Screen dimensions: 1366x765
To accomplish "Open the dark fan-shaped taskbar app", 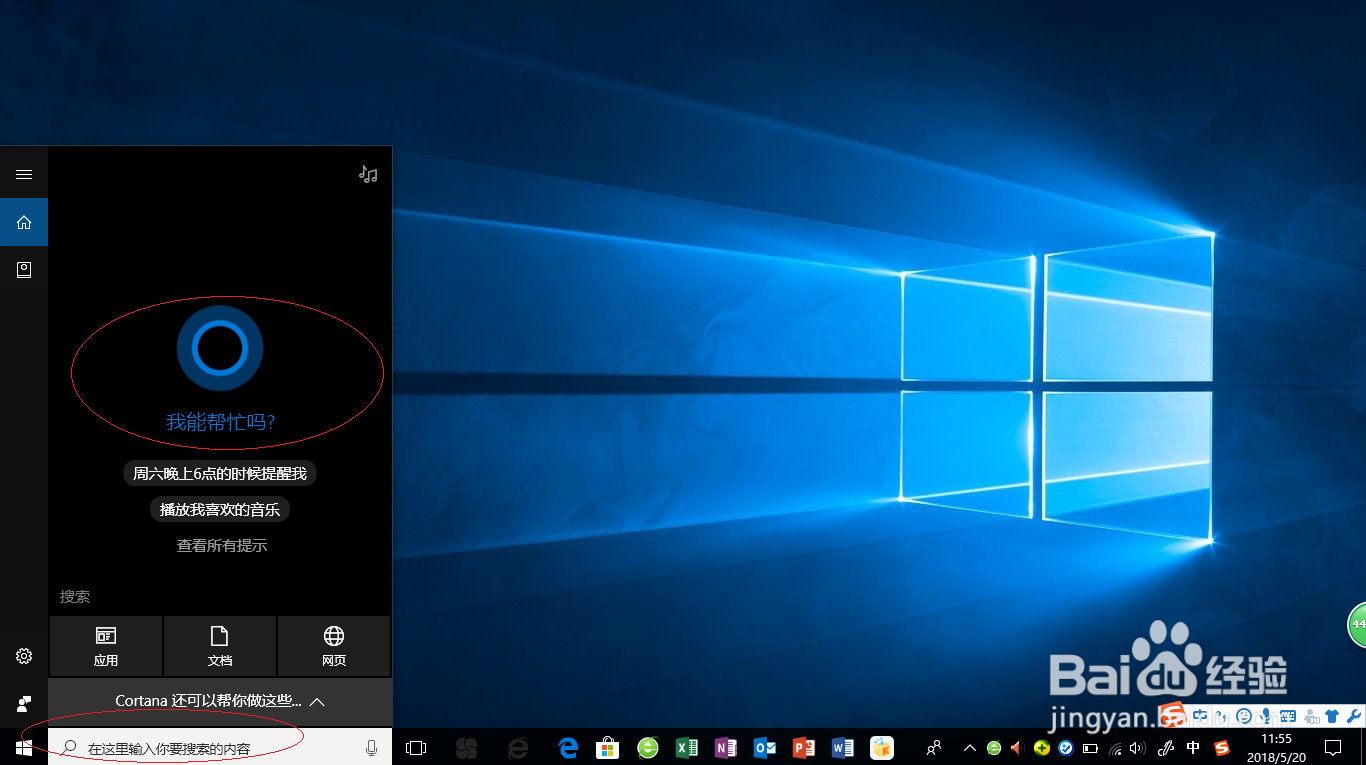I will [466, 748].
